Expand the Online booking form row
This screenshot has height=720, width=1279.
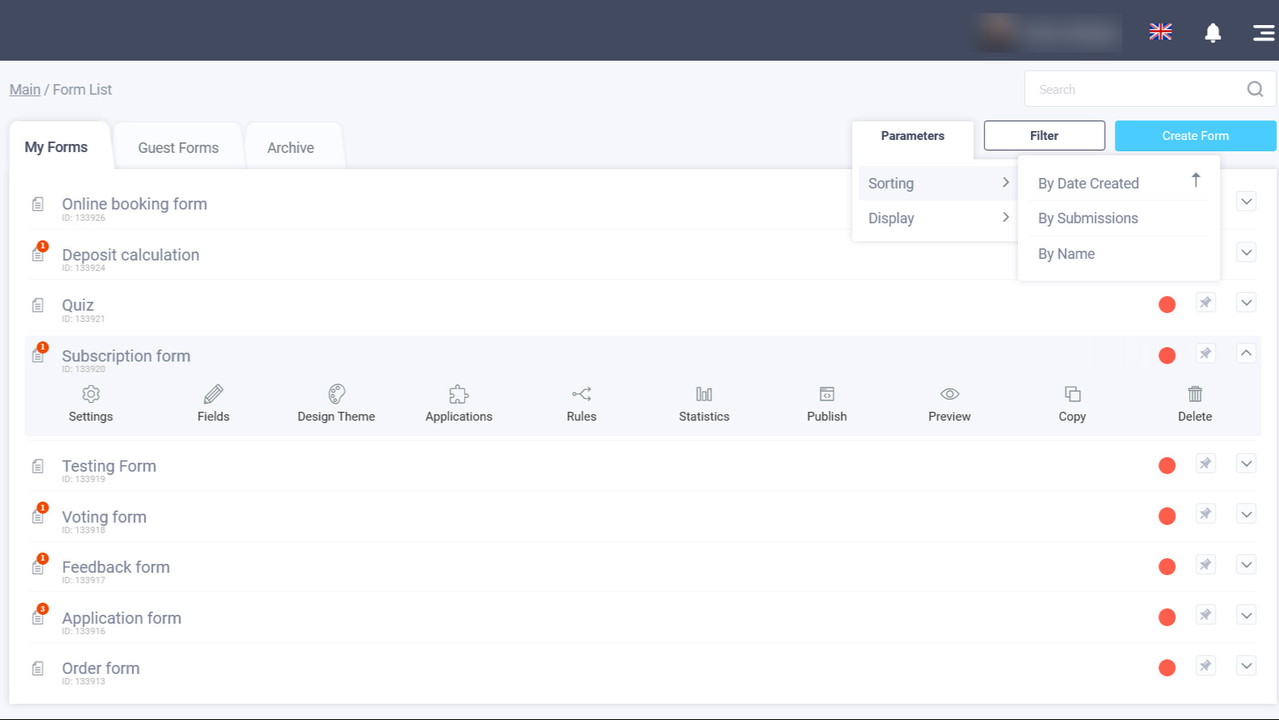point(1246,202)
